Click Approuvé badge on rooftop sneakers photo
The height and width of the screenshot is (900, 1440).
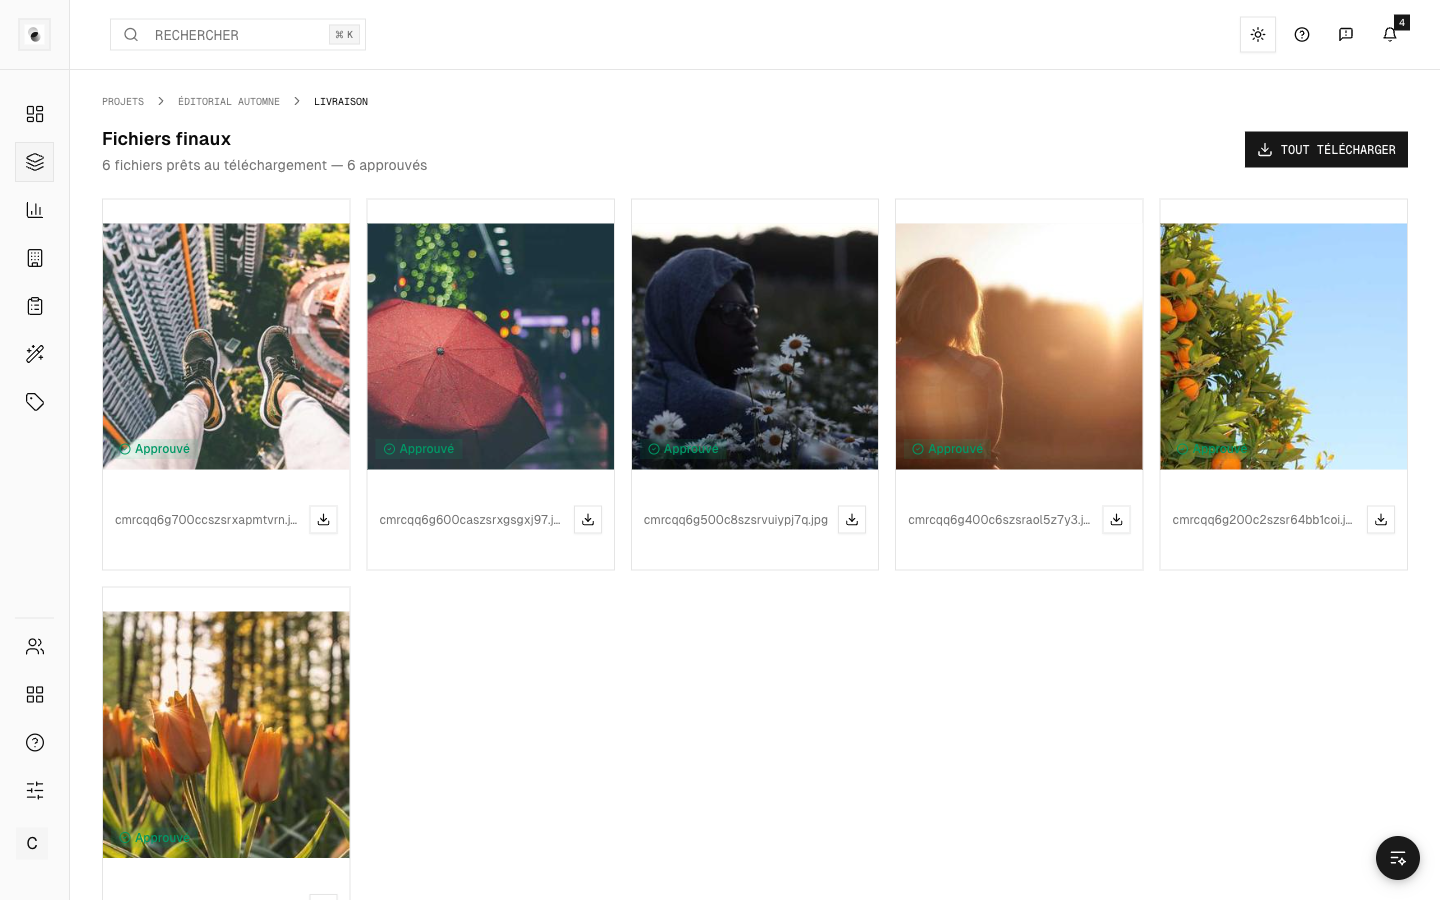click(154, 449)
